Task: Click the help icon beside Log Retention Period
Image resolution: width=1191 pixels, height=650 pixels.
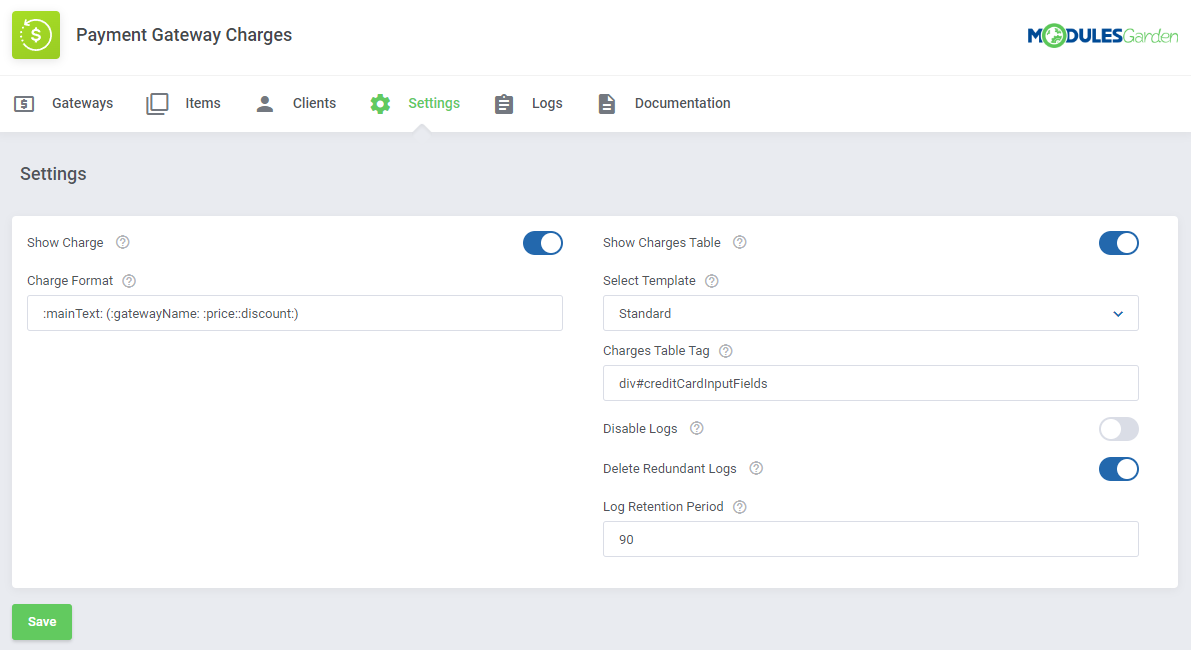Action: coord(739,507)
